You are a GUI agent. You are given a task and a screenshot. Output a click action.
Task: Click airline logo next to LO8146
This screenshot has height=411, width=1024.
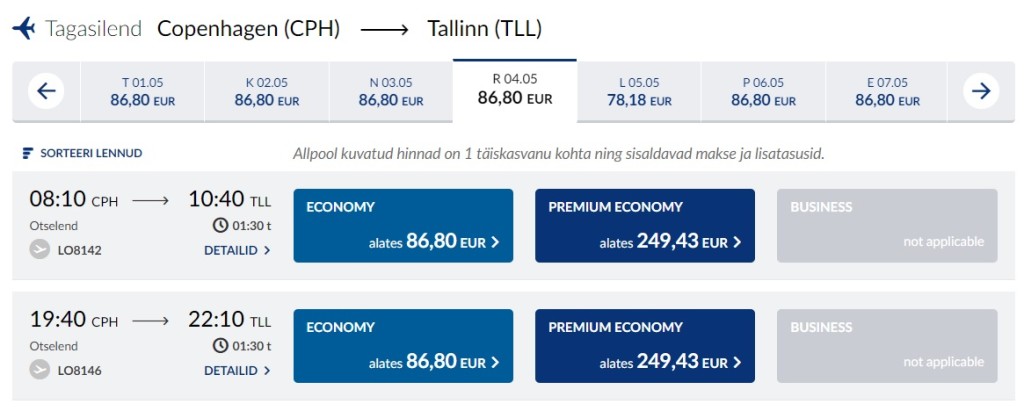(40, 370)
